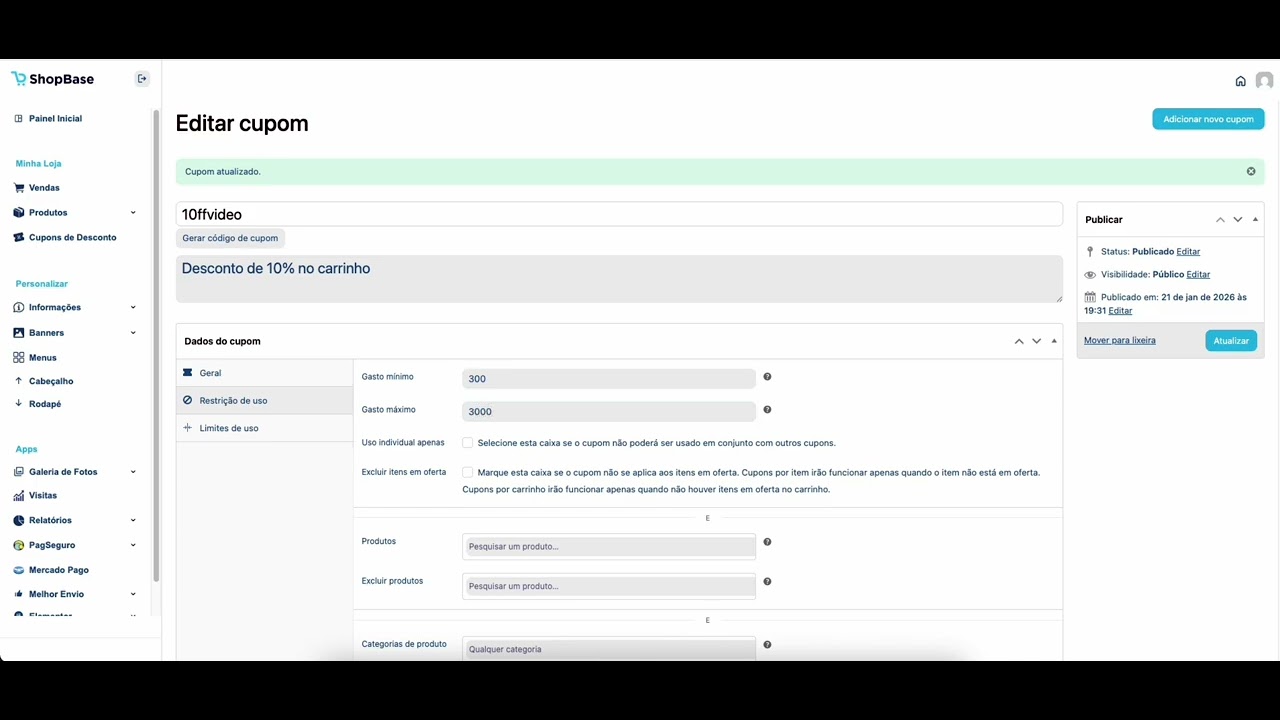Move Dados do cupom panel up
This screenshot has height=720, width=1280.
(1019, 341)
